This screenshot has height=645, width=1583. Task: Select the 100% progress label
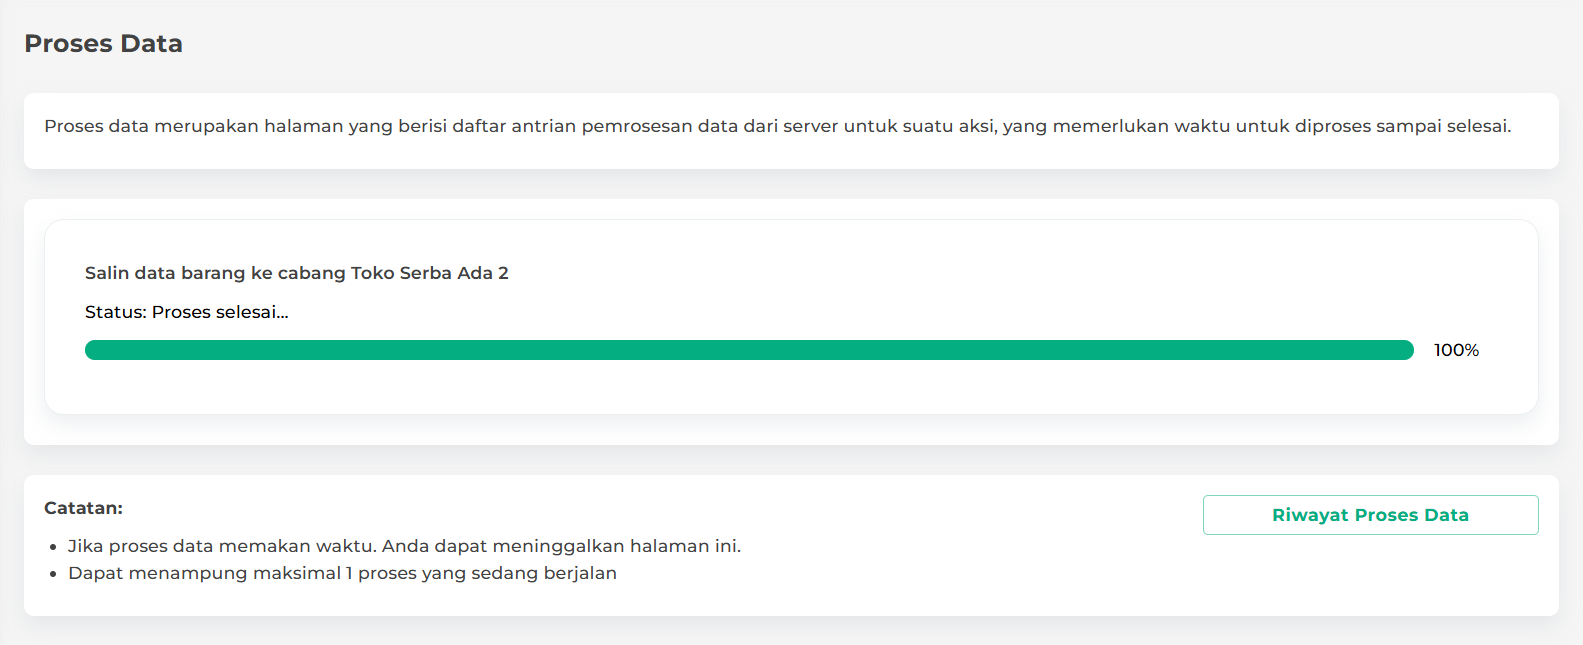[x=1456, y=350]
